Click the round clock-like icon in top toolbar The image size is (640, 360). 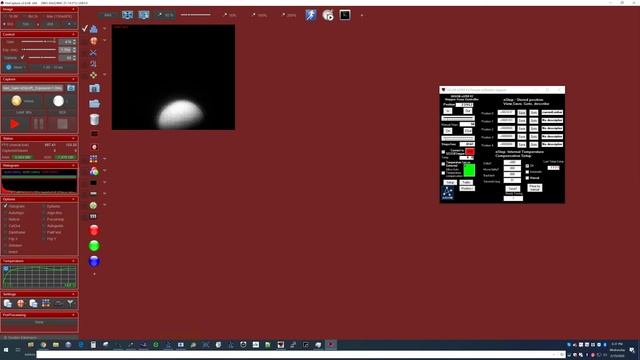328,15
